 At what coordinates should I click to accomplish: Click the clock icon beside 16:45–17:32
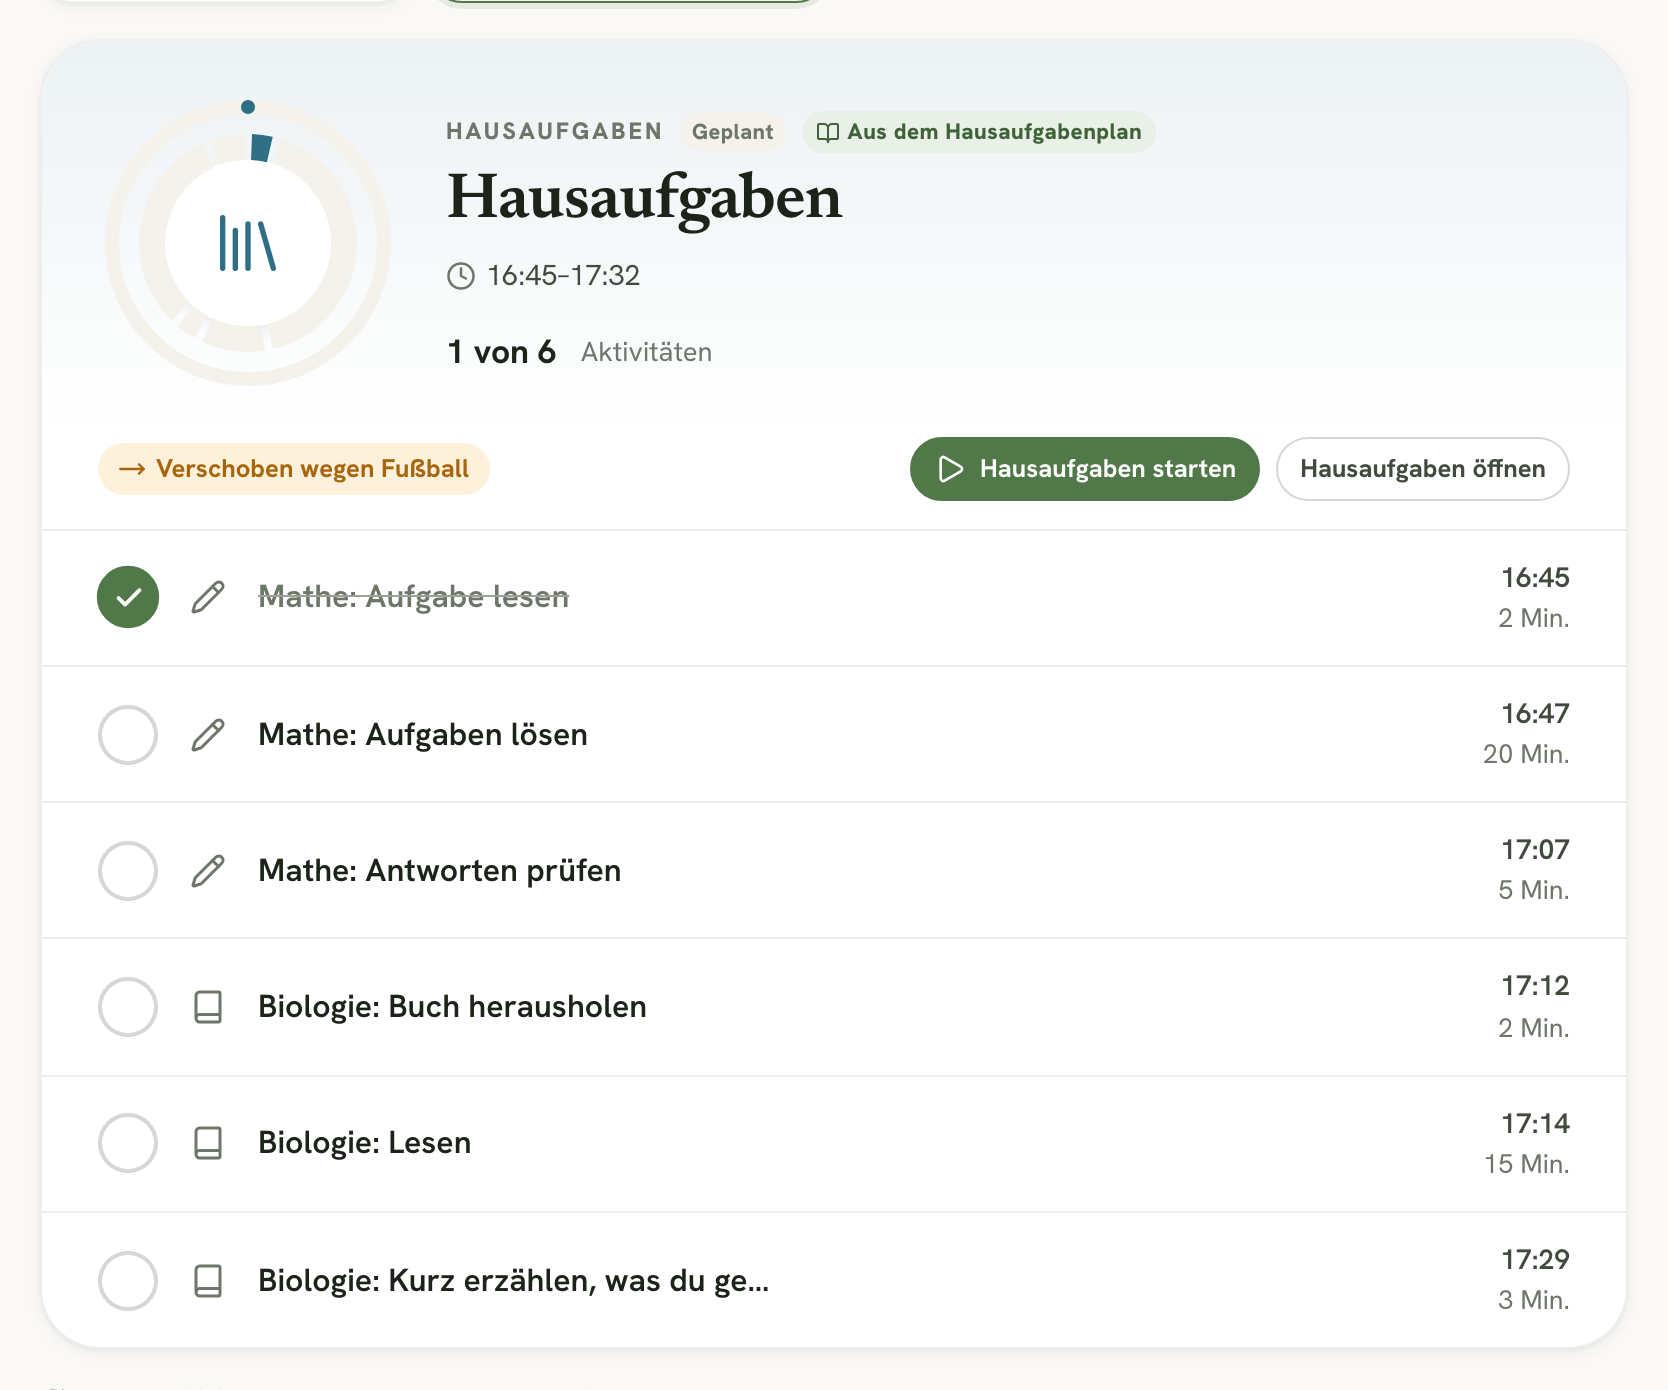click(461, 276)
